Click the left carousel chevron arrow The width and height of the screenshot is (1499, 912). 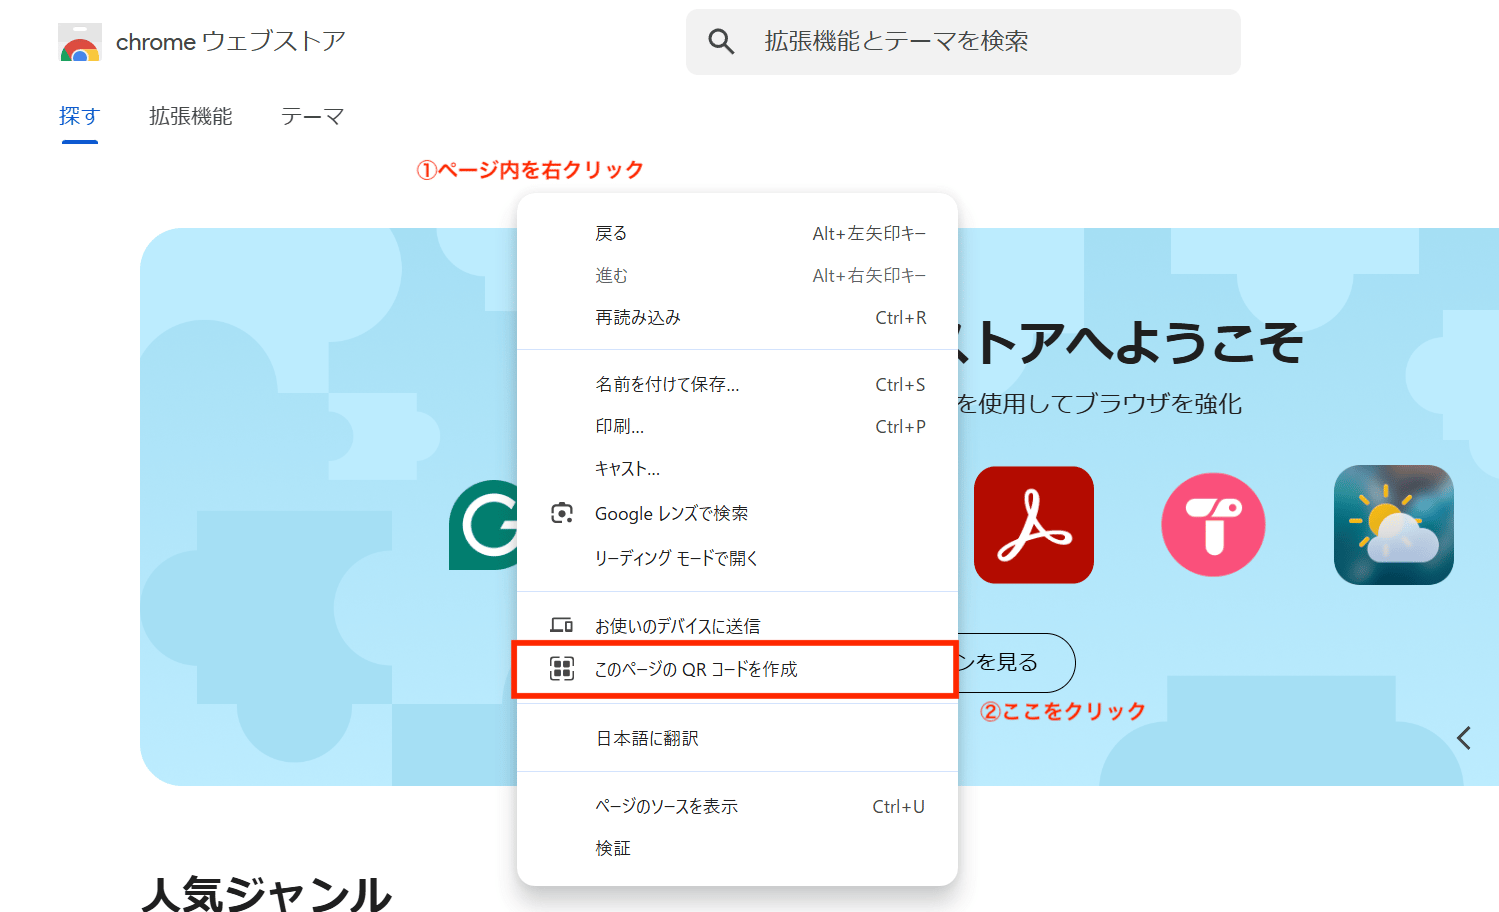coord(1463,738)
